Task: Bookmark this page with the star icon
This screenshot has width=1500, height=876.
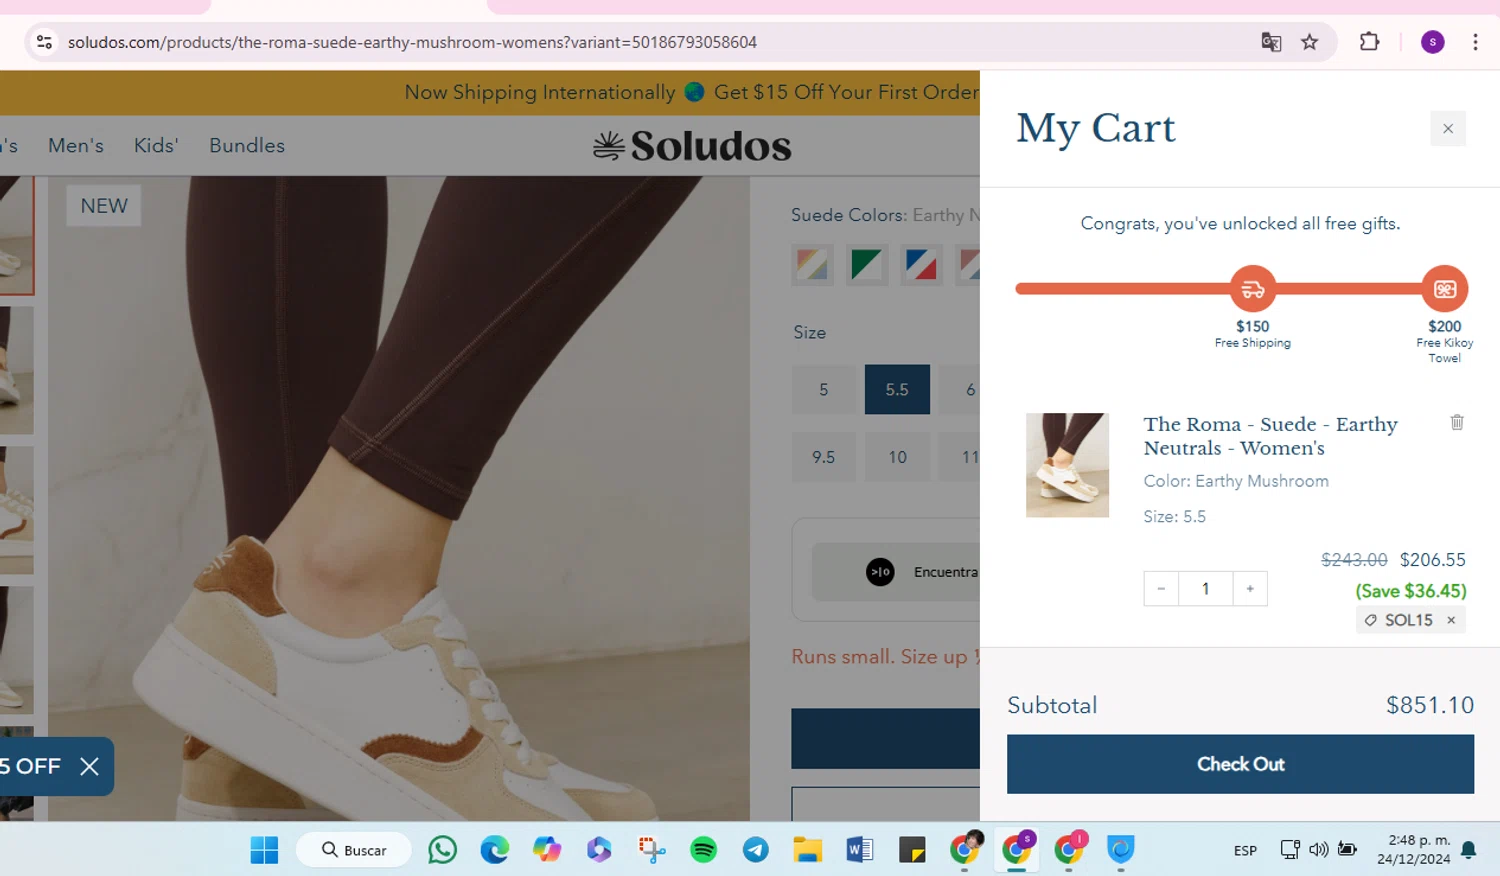Action: (x=1309, y=42)
